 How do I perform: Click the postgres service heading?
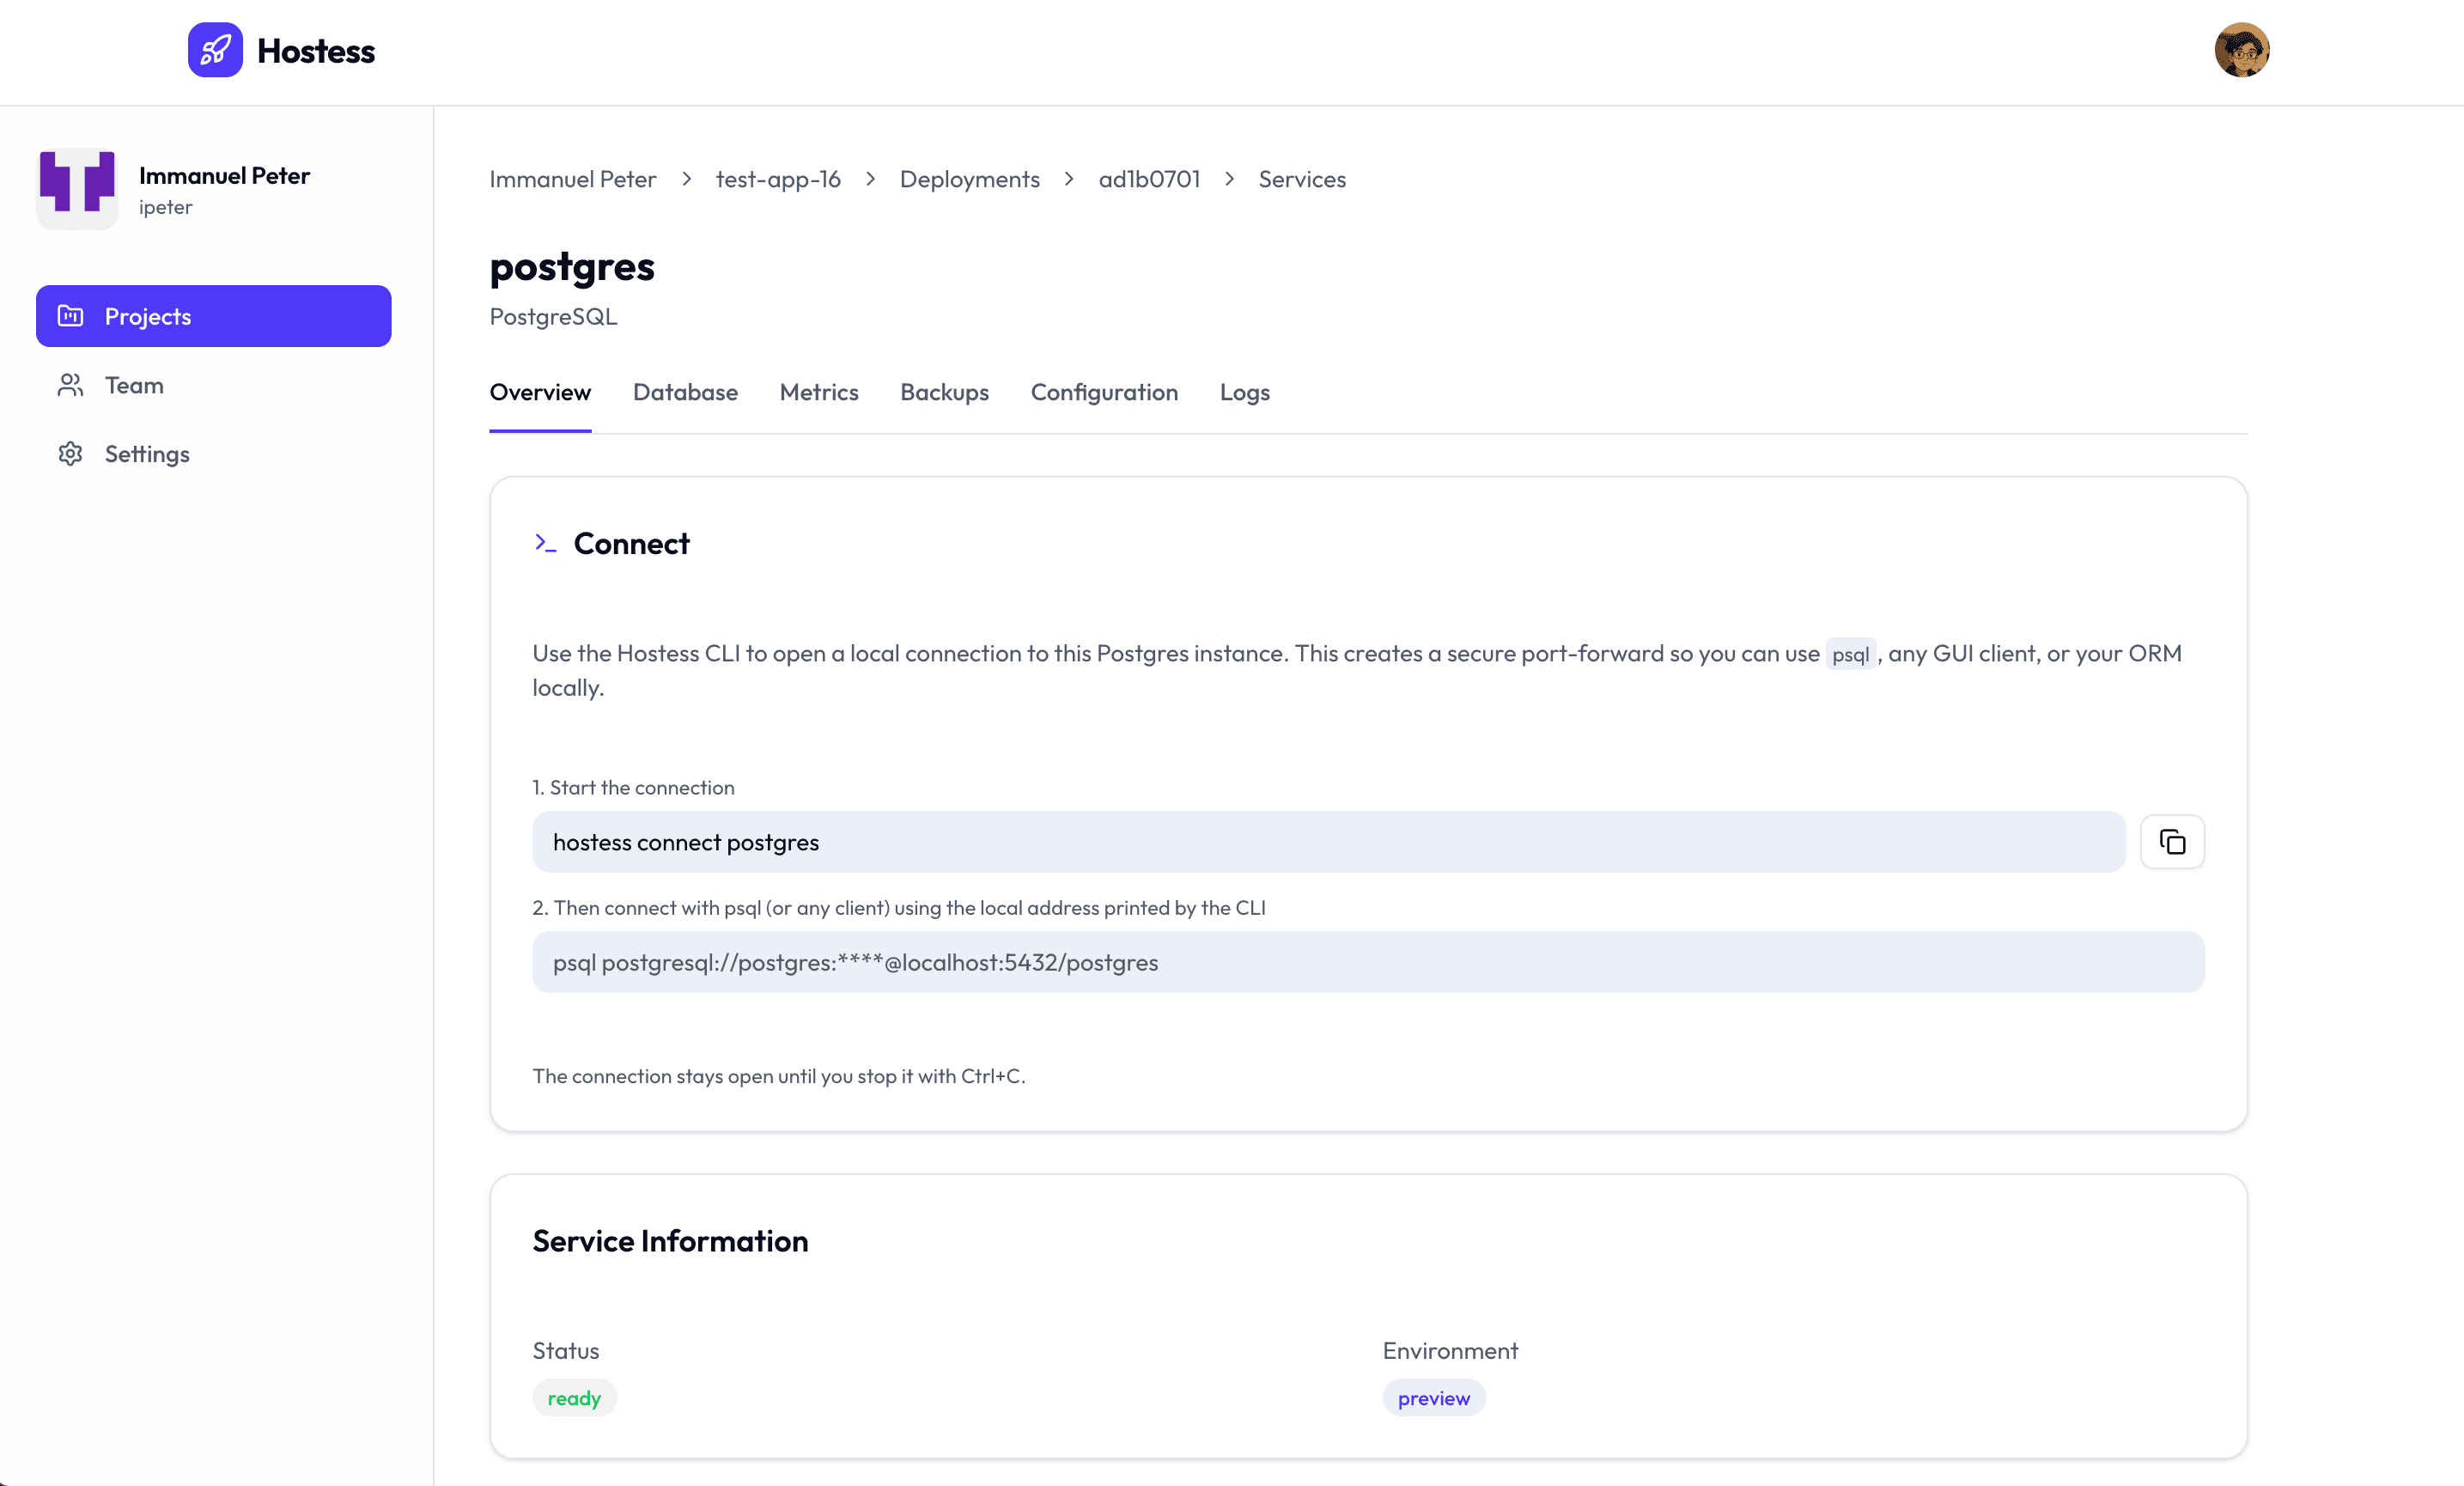coord(572,266)
